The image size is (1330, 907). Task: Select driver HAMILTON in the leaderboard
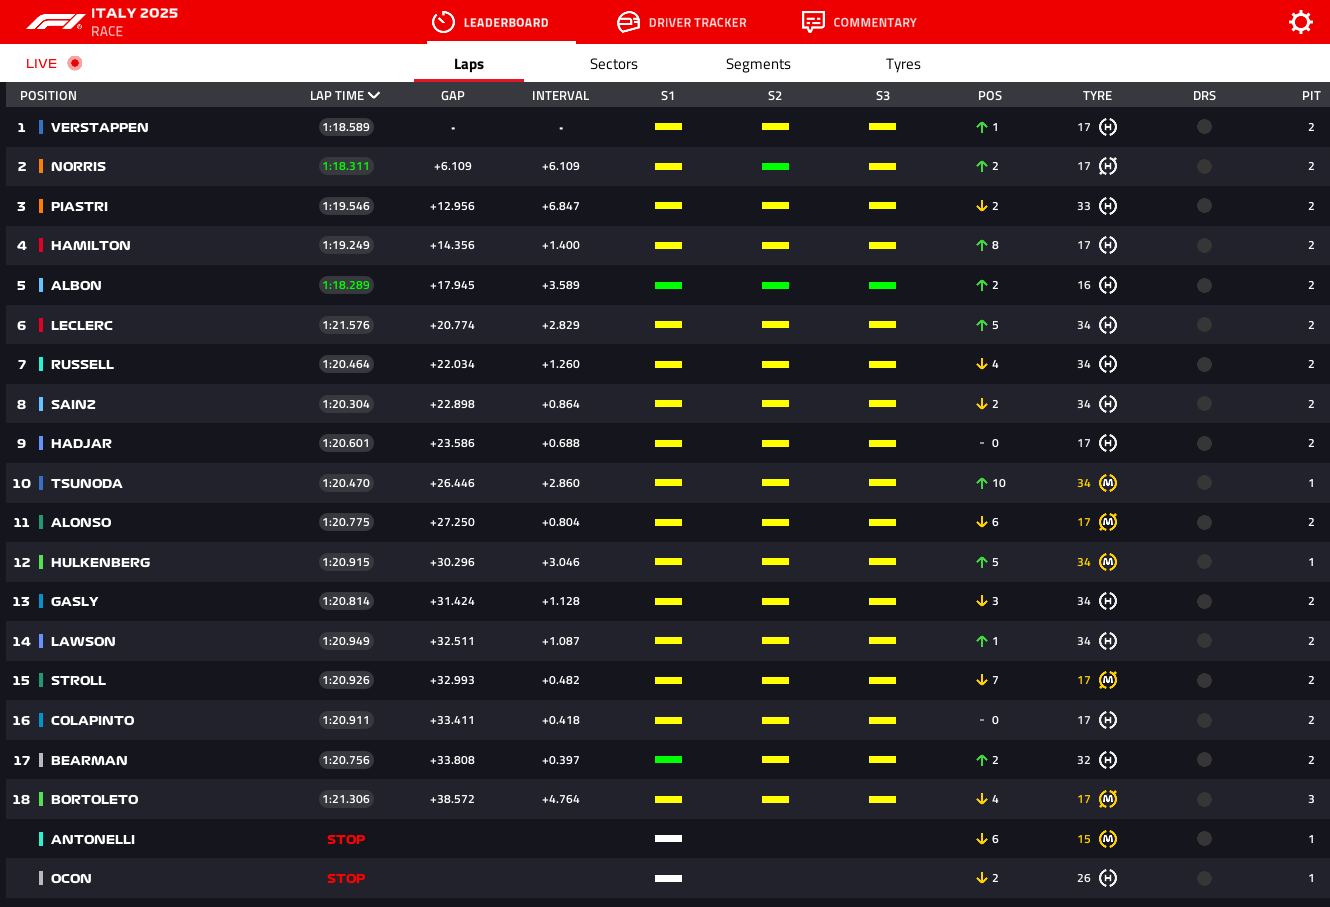click(91, 245)
